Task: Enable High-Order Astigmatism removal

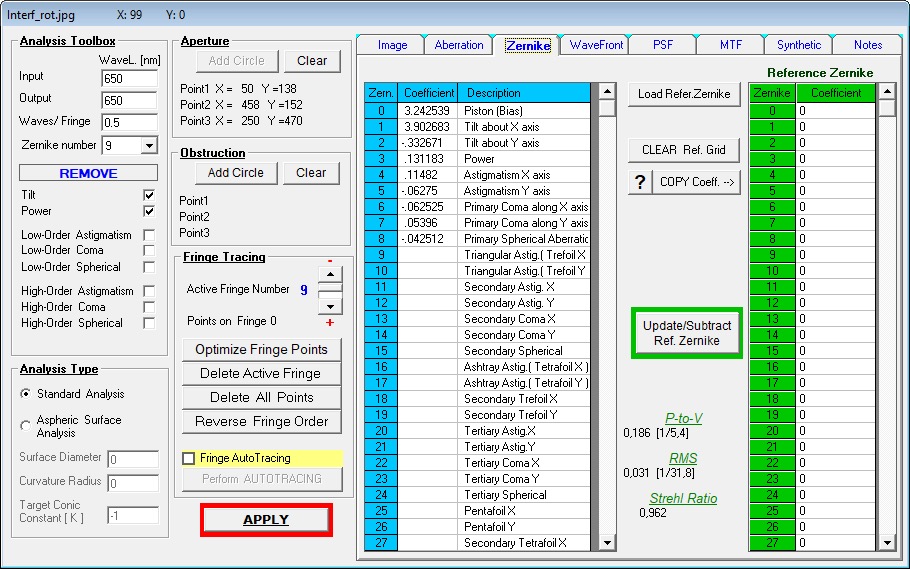Action: click(x=149, y=291)
